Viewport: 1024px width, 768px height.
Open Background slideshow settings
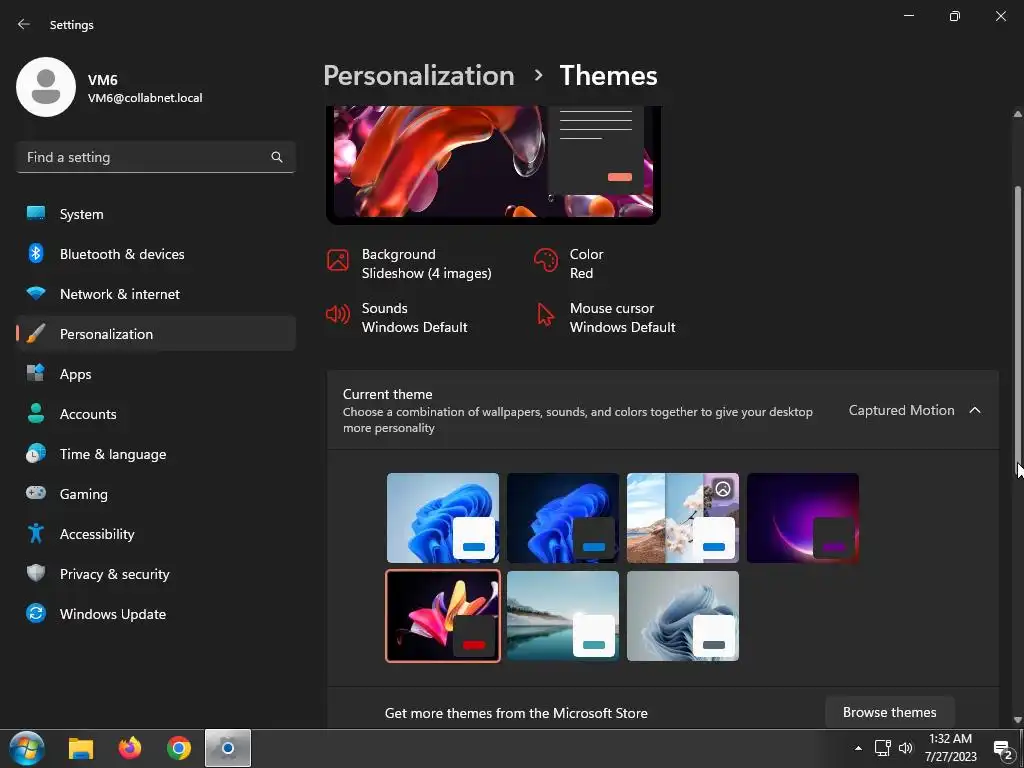[409, 264]
